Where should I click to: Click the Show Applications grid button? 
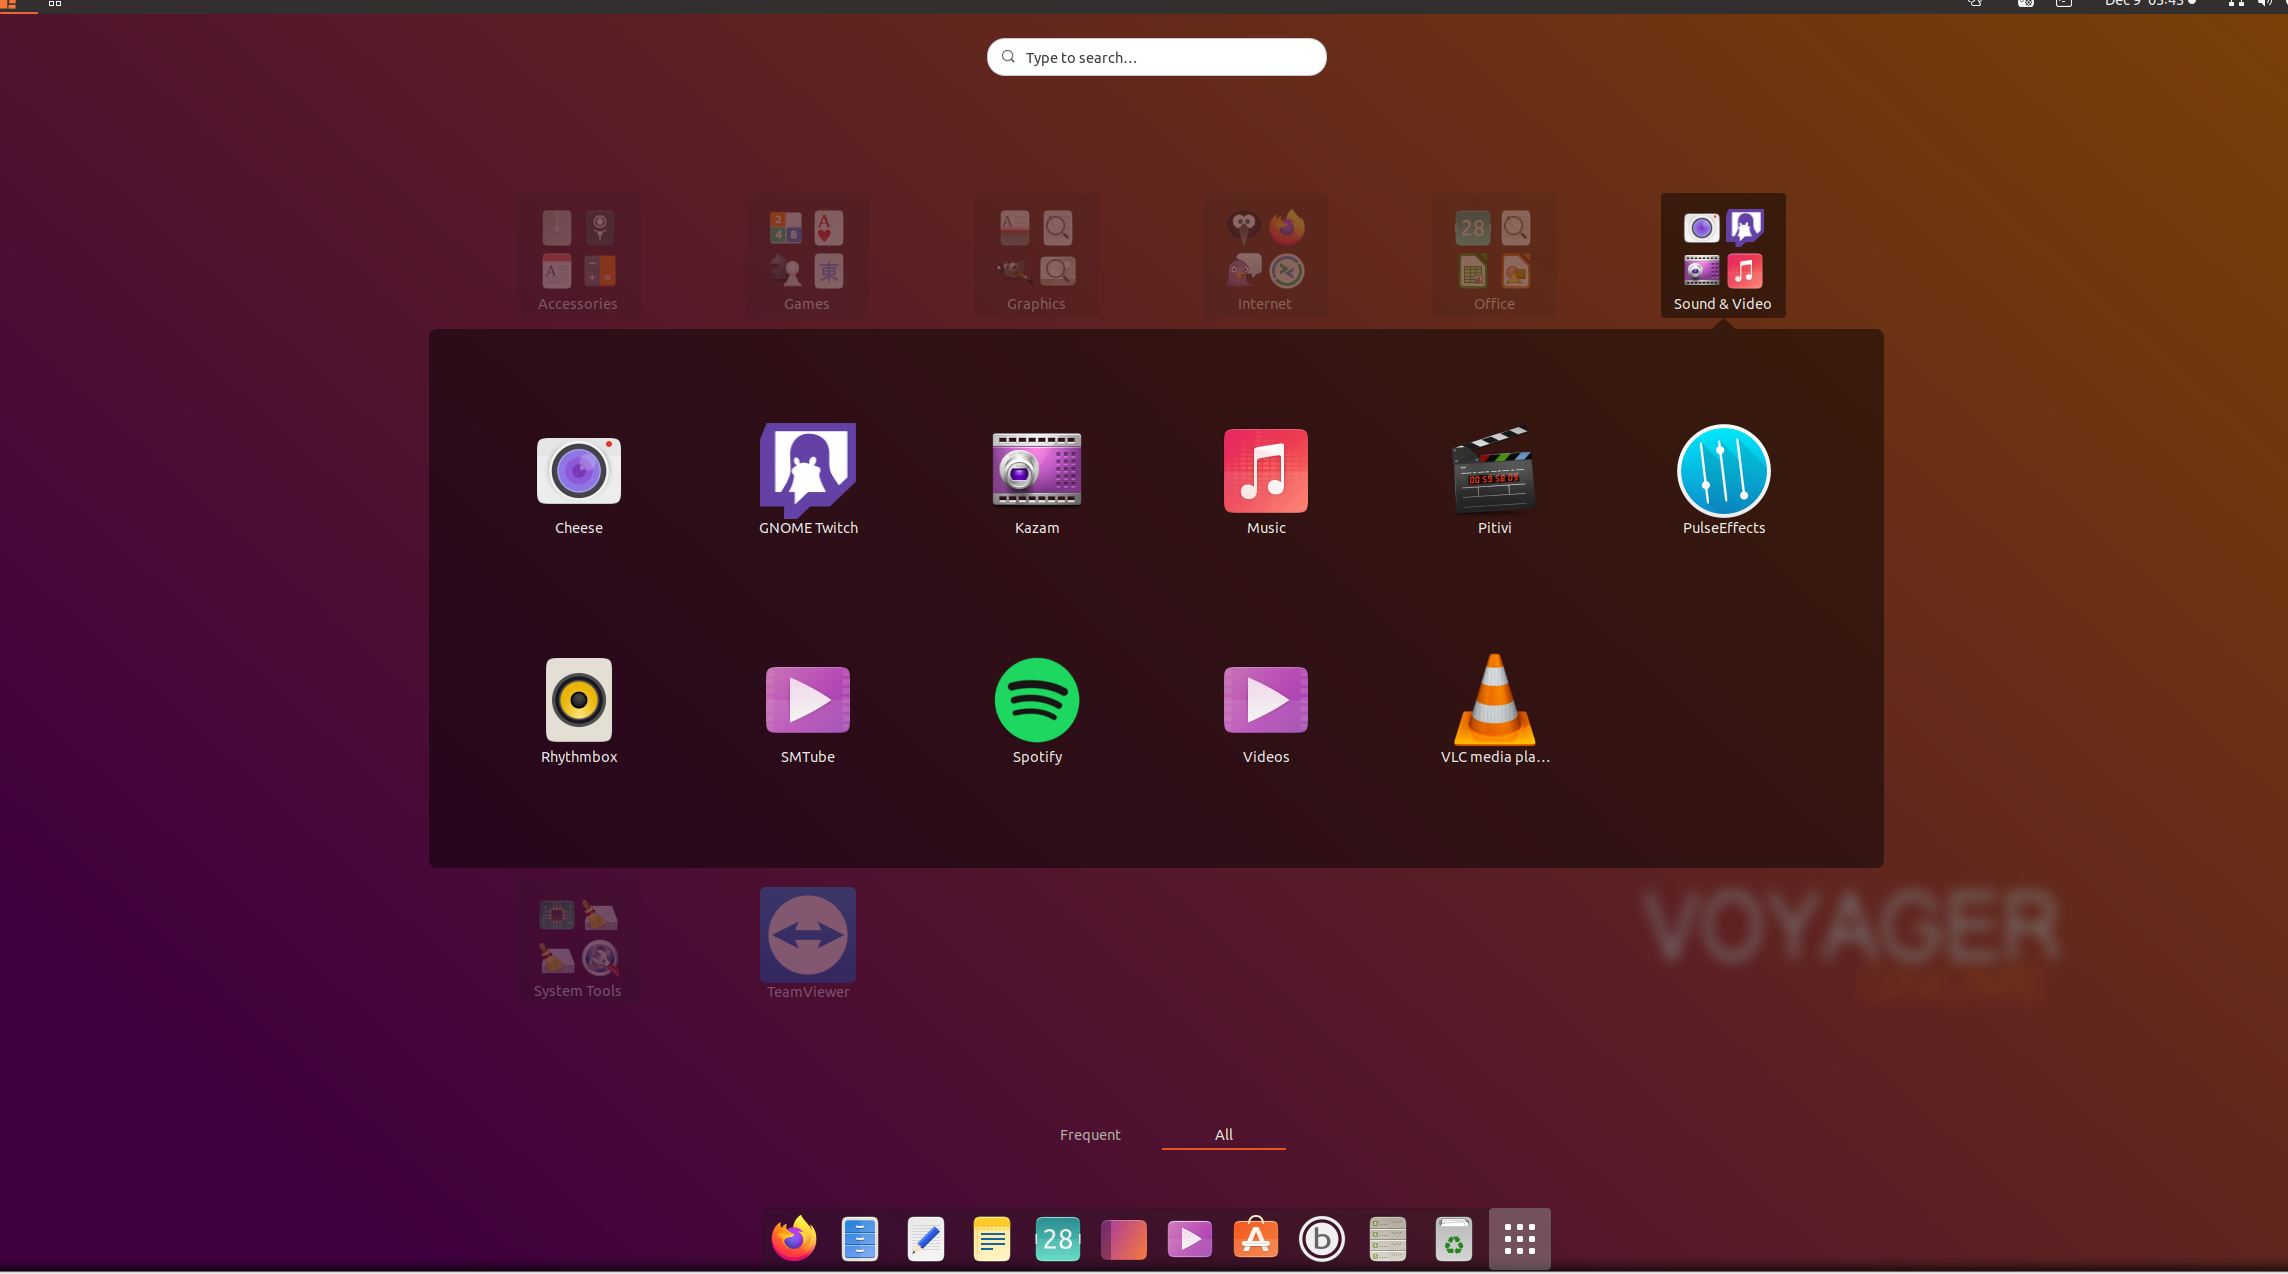point(1519,1240)
